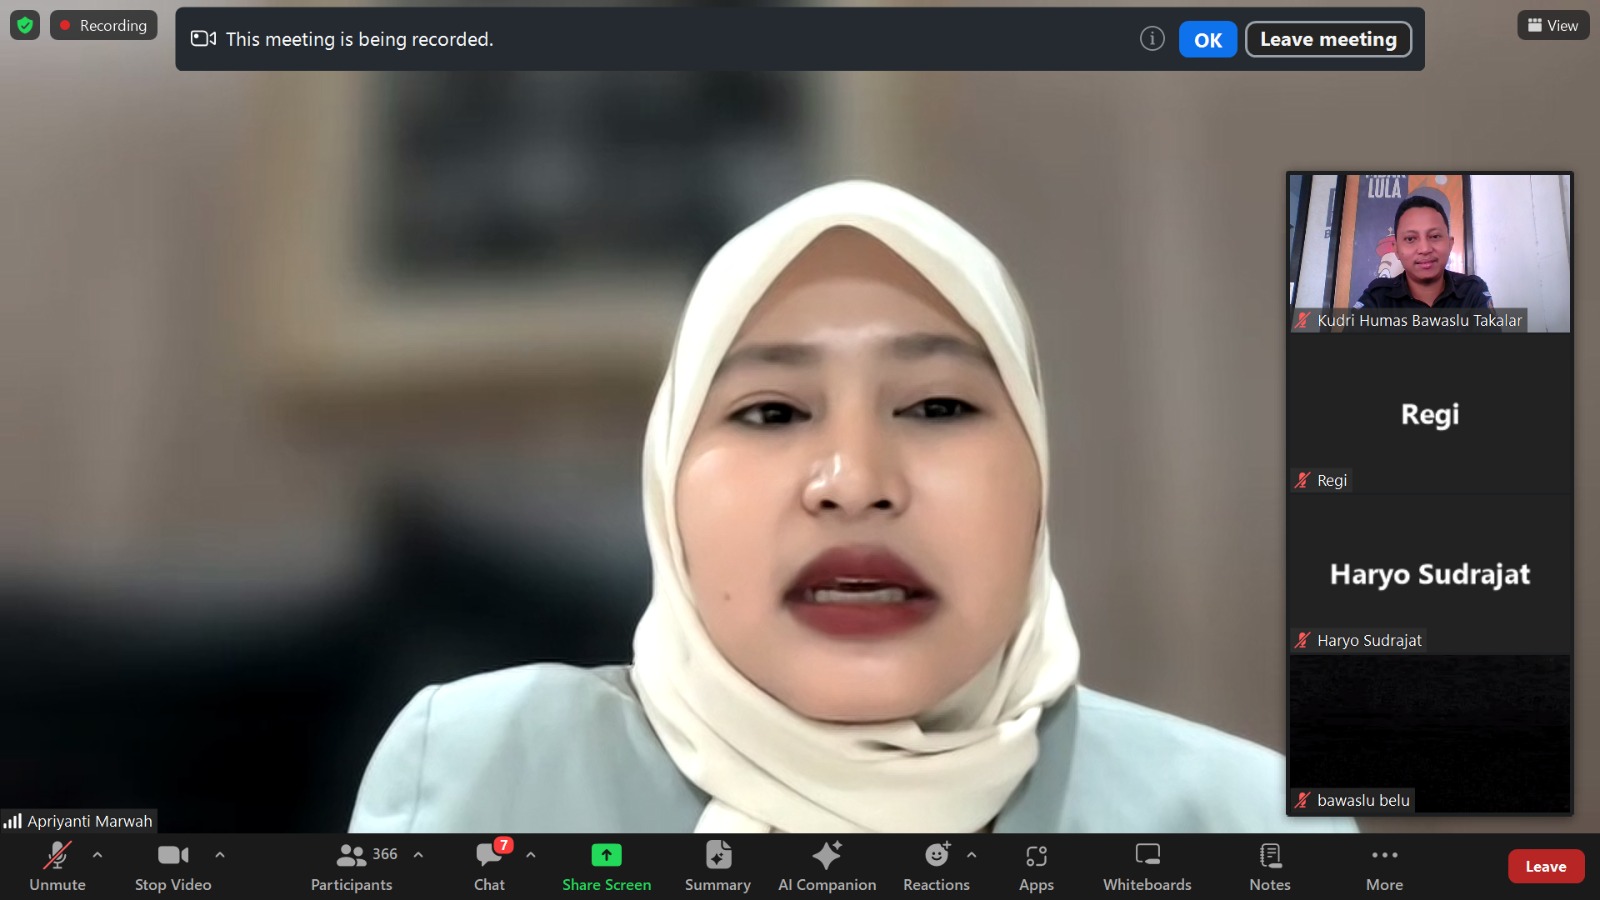Image resolution: width=1600 pixels, height=900 pixels.
Task: Open the Participants list
Action: click(x=352, y=866)
